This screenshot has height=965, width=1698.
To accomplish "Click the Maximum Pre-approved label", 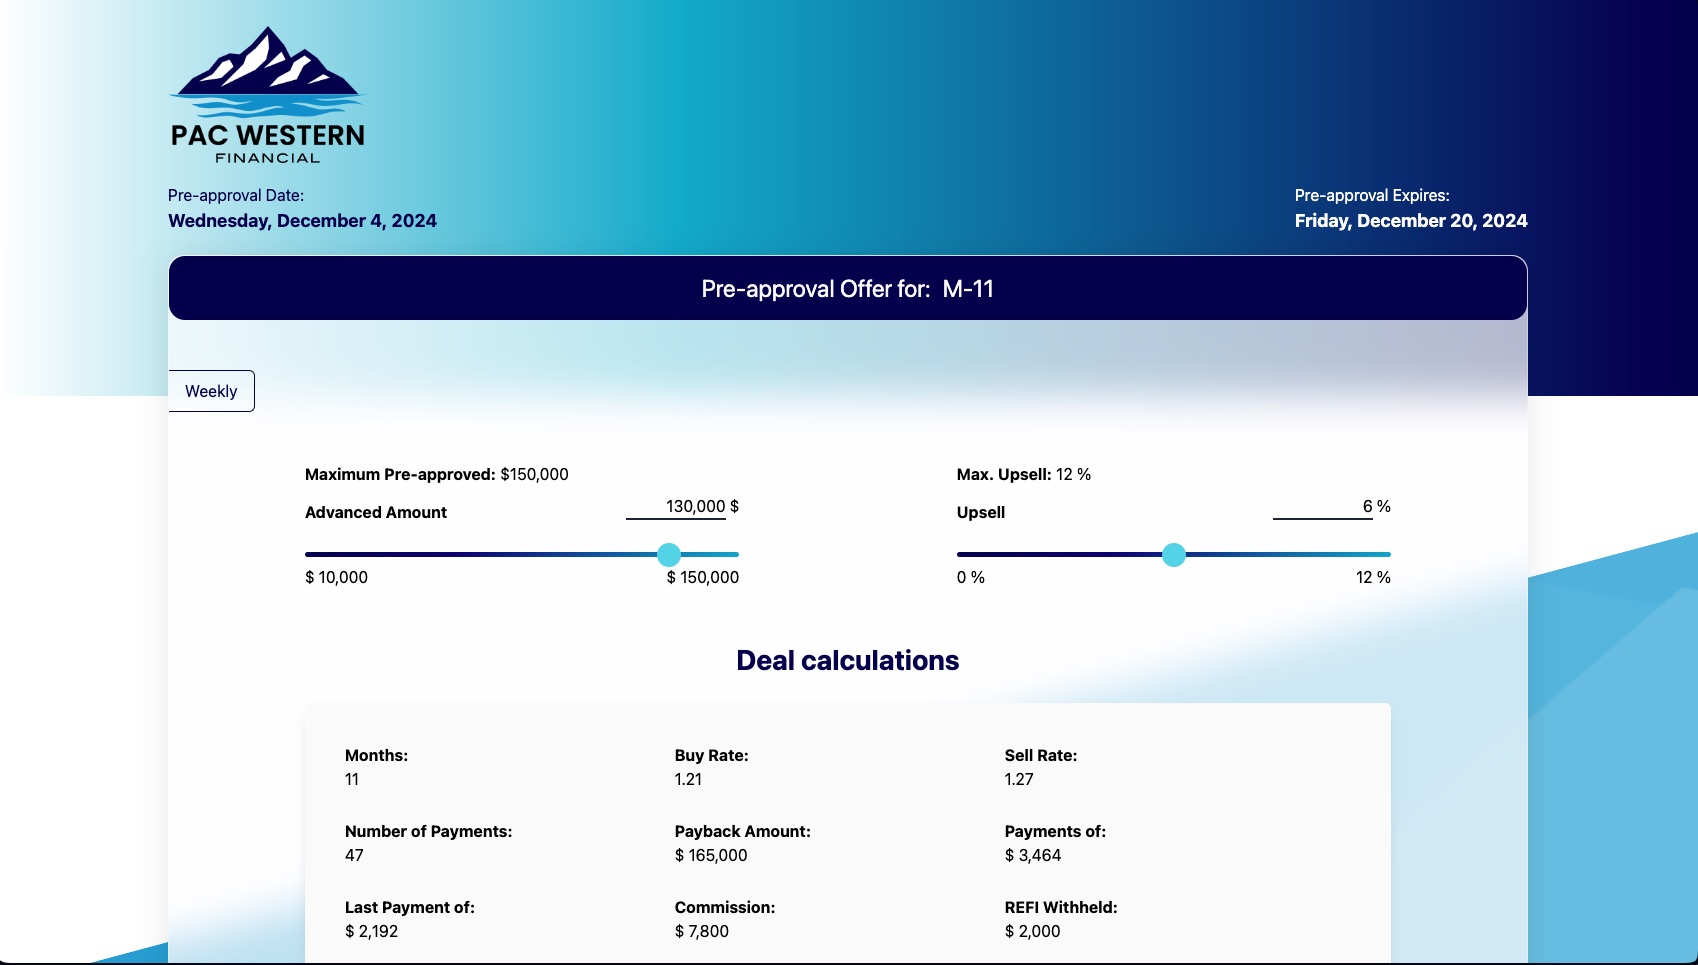I will (x=400, y=475).
